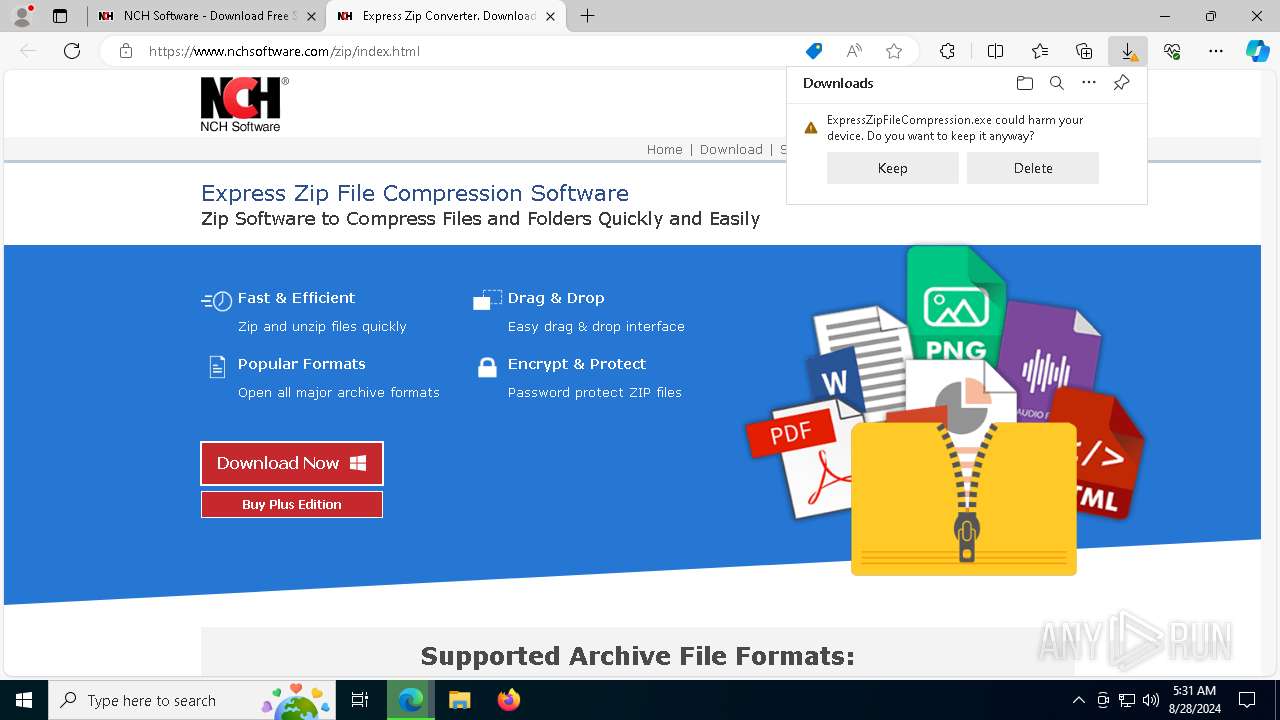Open the Extensions puzzle icon

click(947, 51)
